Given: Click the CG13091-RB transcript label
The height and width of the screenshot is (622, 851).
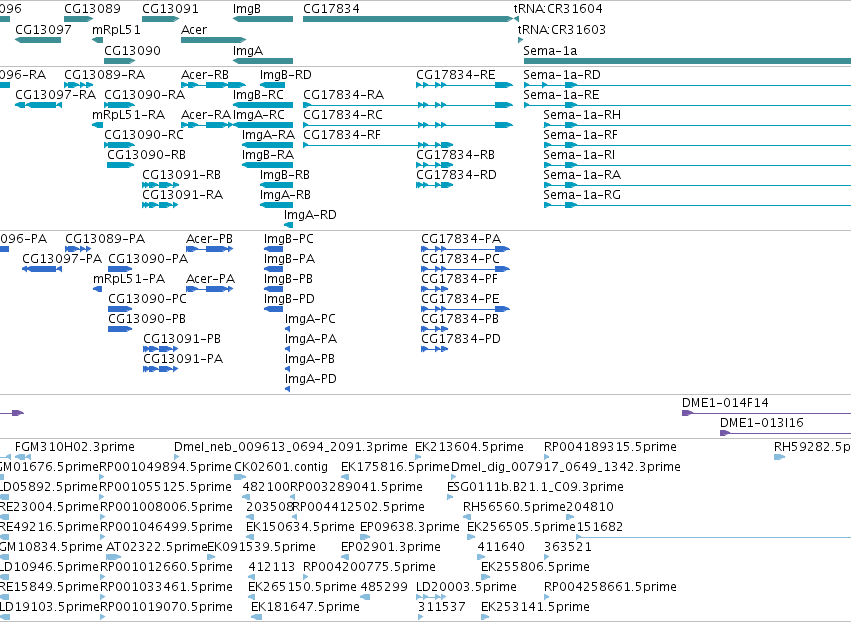Looking at the screenshot, I should pos(181,175).
